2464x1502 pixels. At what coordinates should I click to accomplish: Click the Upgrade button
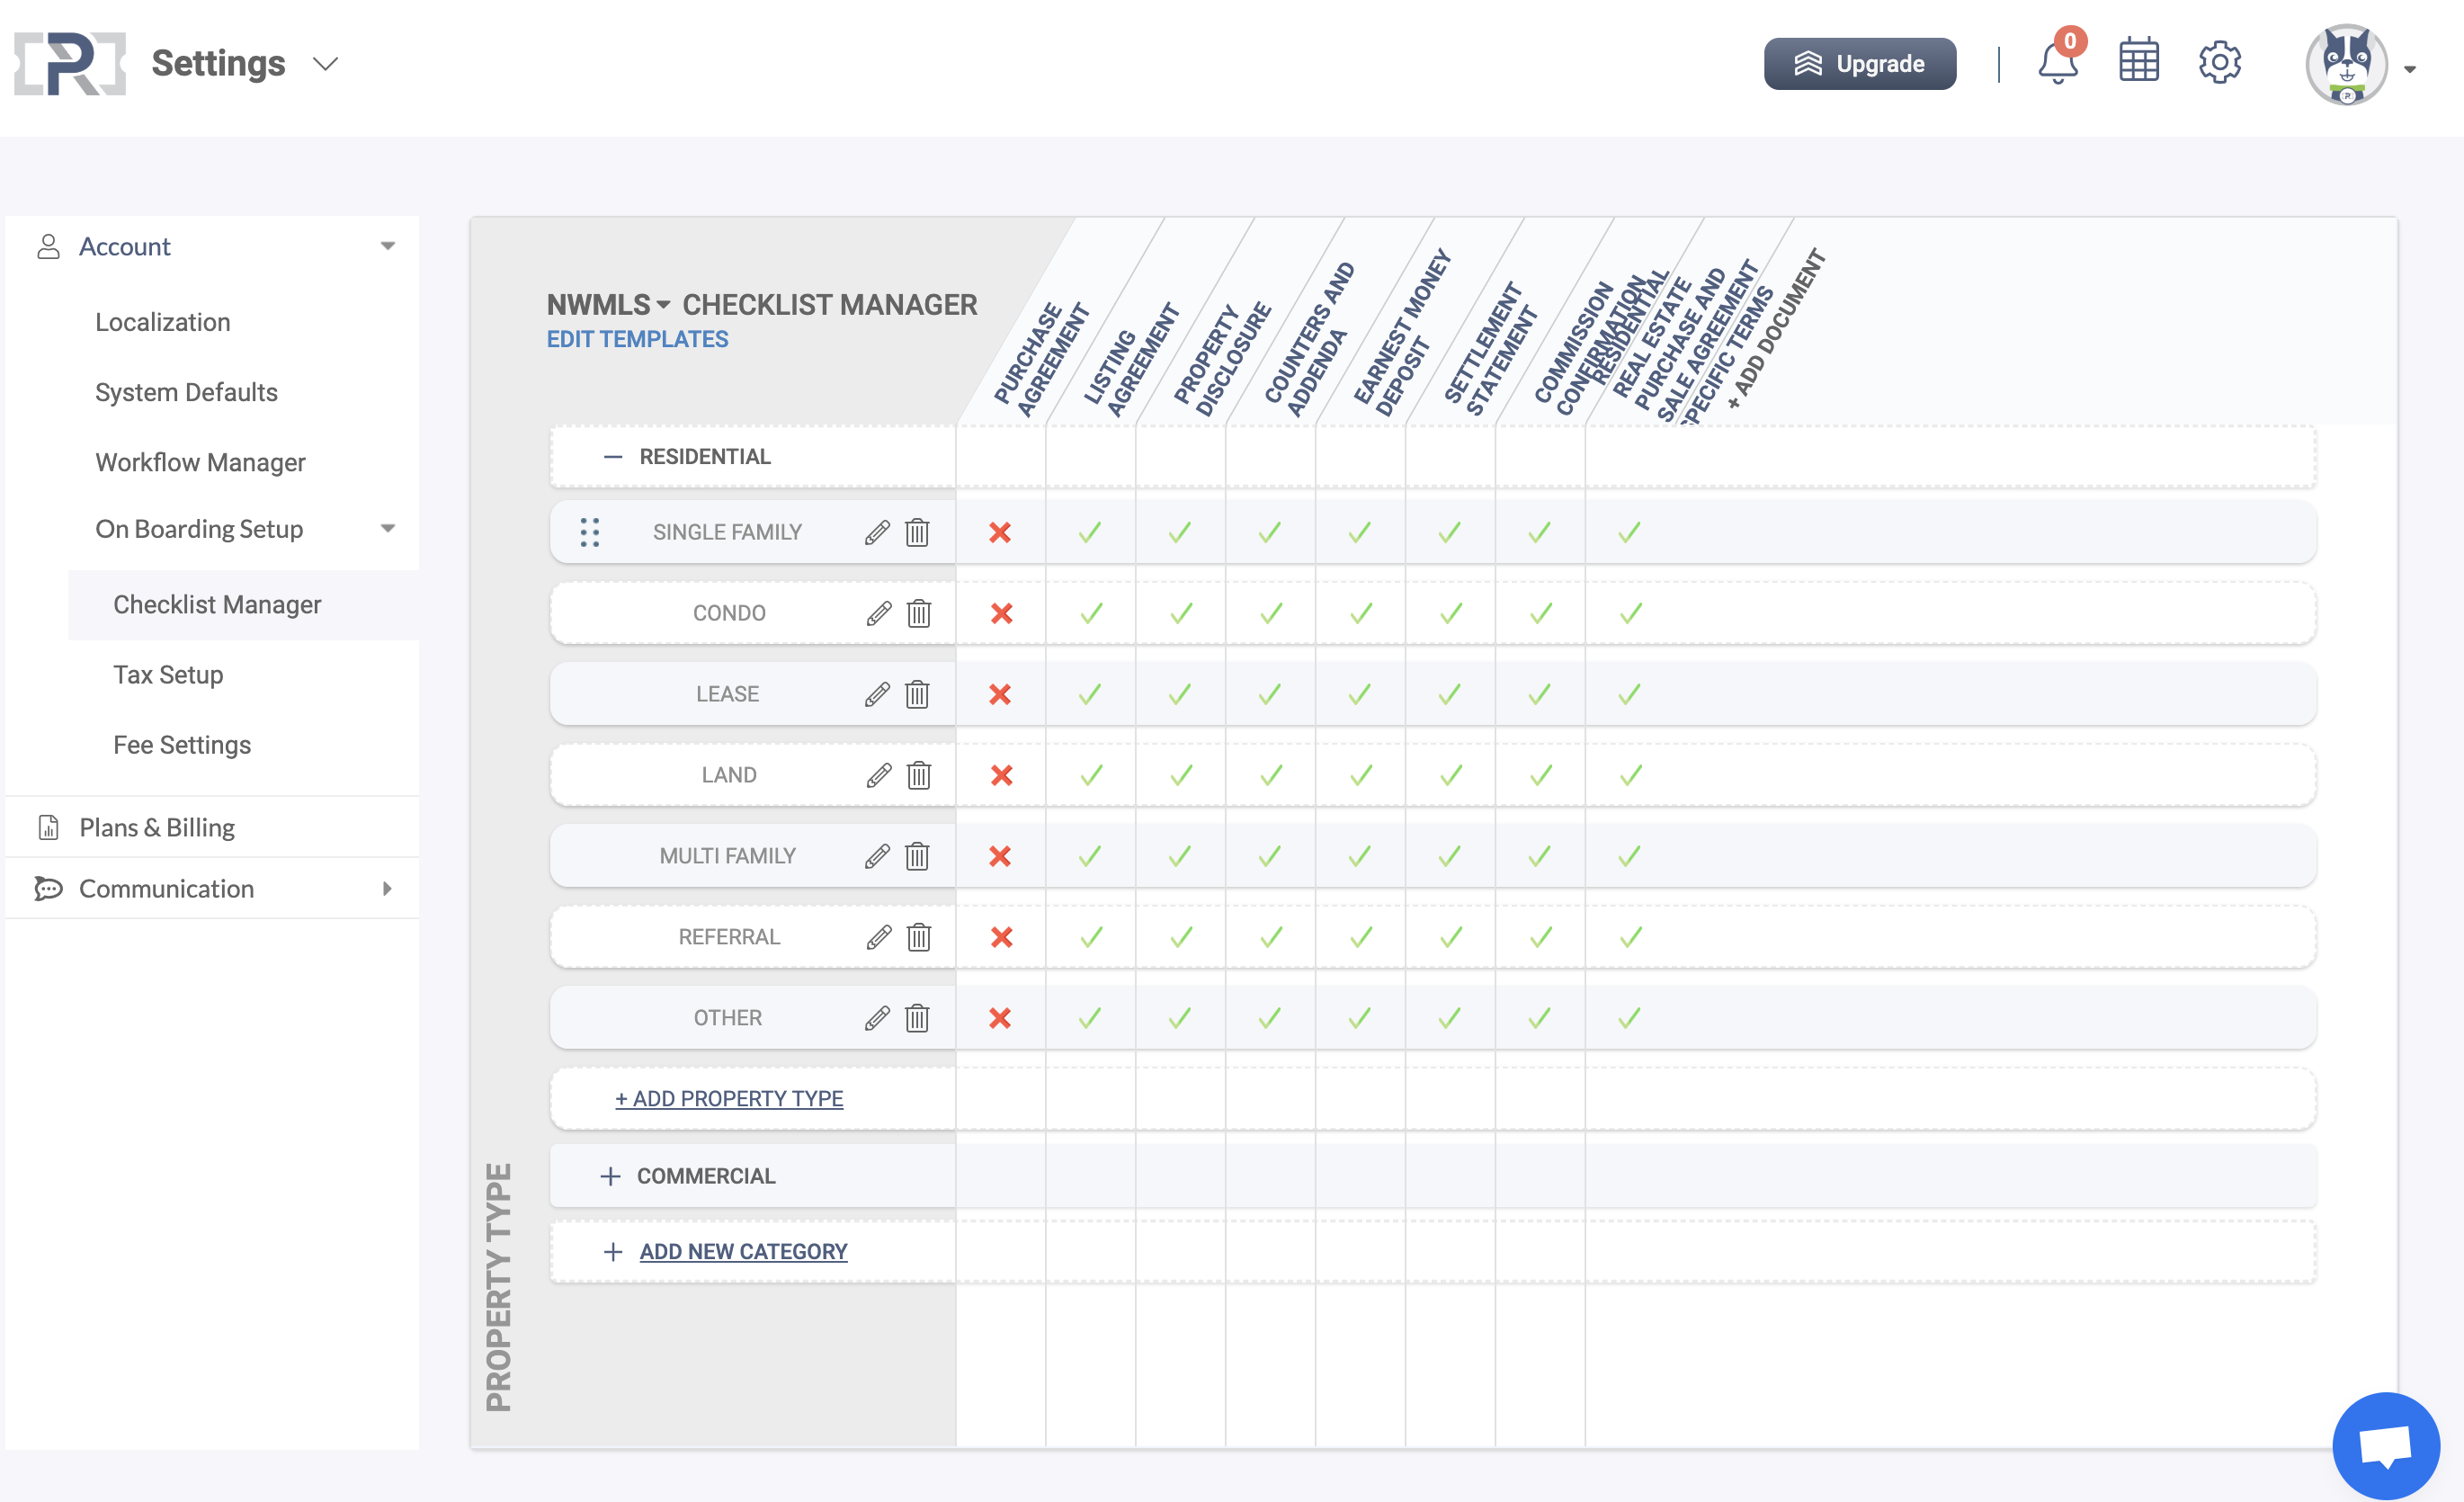pos(1859,62)
